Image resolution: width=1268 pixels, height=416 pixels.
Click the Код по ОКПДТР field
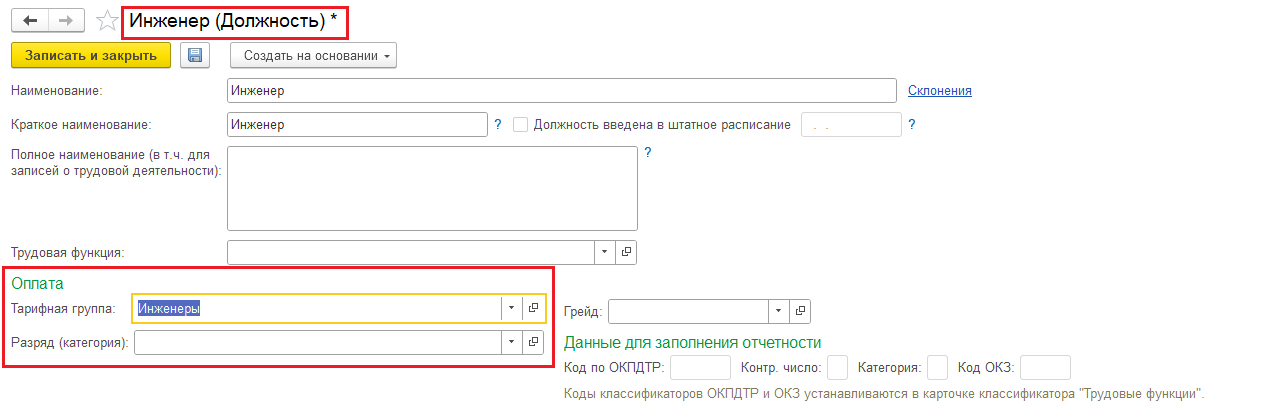tap(700, 368)
